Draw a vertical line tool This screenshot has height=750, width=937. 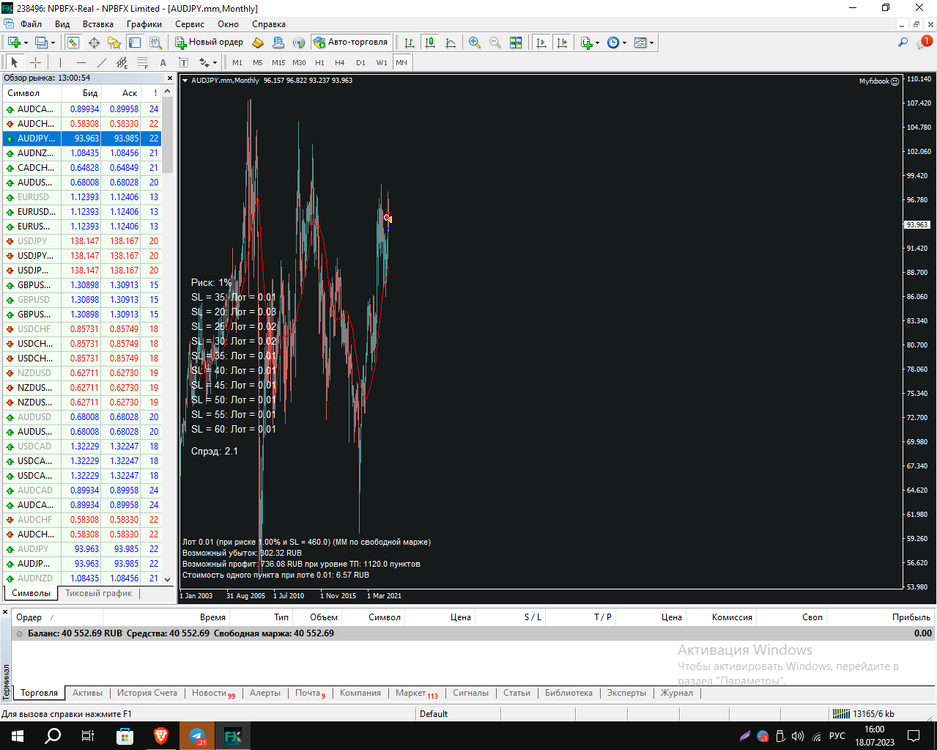click(x=60, y=62)
